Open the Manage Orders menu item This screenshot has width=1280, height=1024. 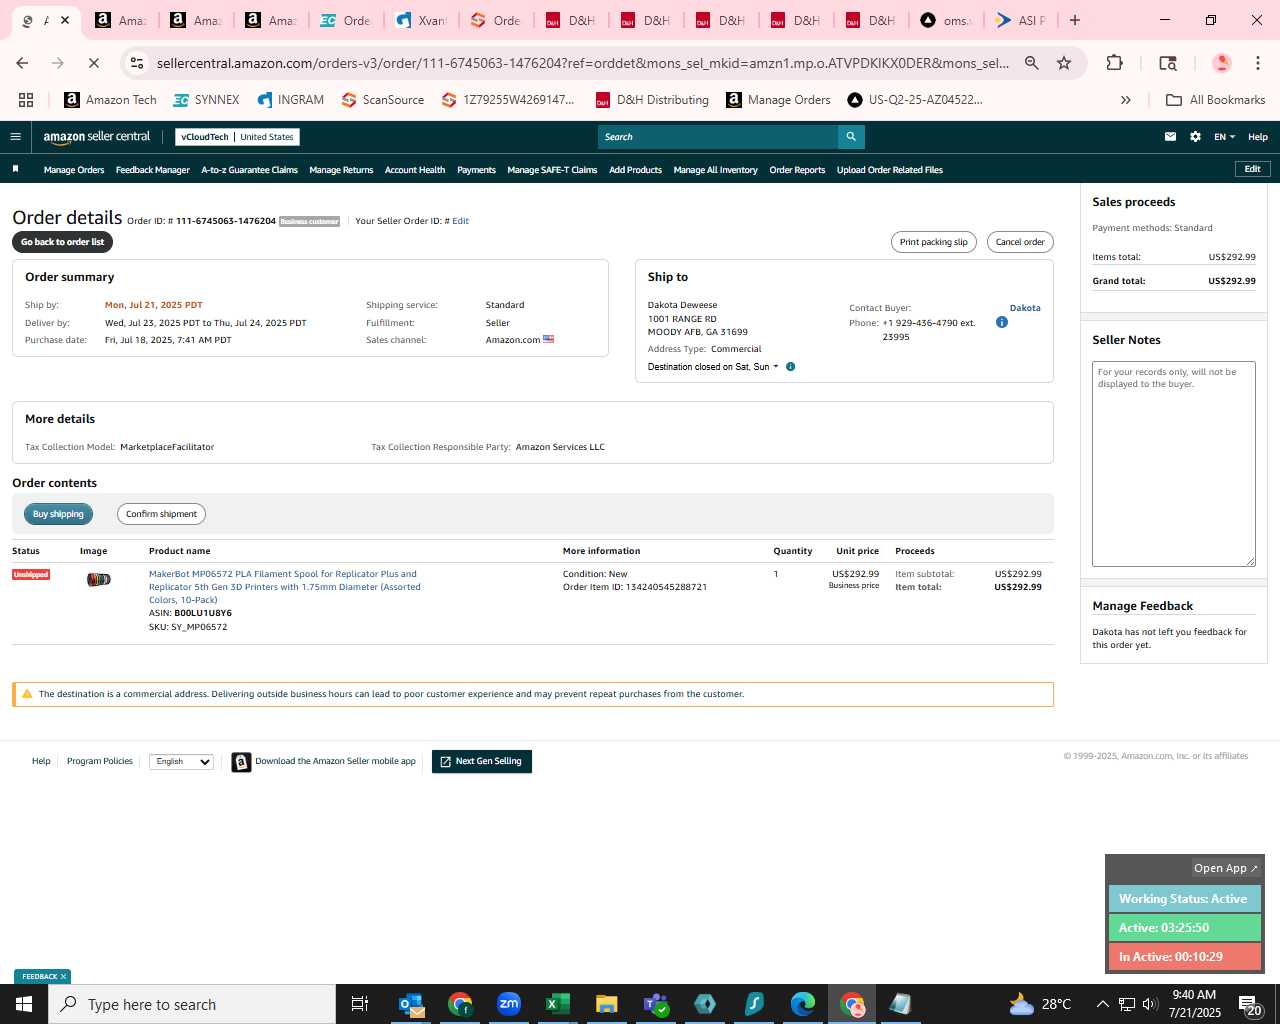tap(74, 170)
